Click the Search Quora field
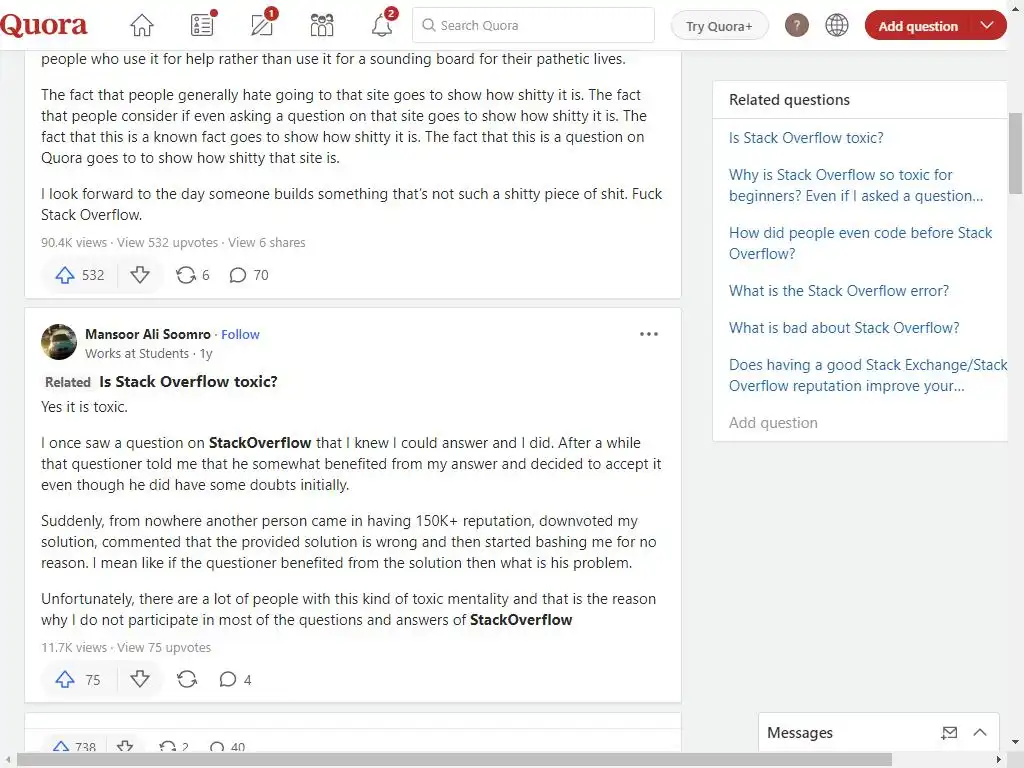Viewport: 1024px width, 768px height. [534, 25]
